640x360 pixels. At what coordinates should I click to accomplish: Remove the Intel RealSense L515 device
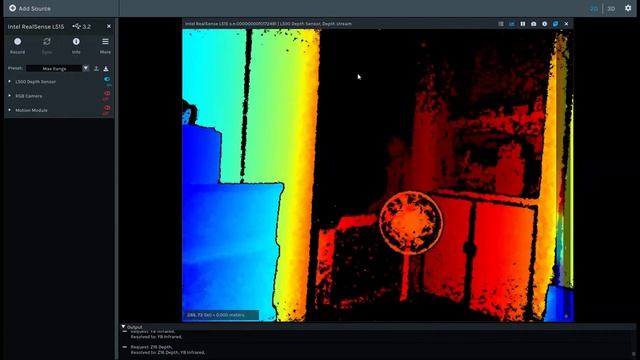tap(109, 26)
